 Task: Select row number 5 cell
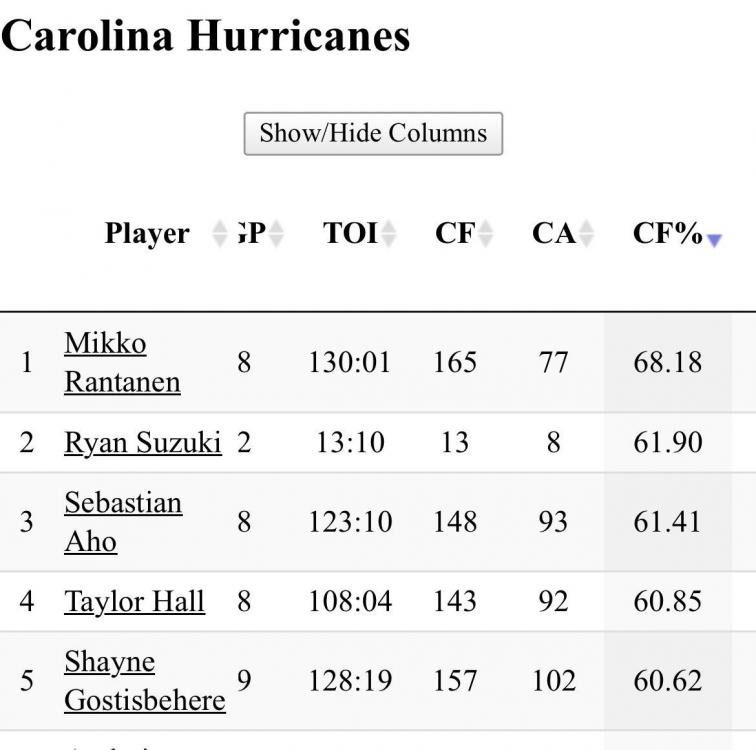(27, 680)
